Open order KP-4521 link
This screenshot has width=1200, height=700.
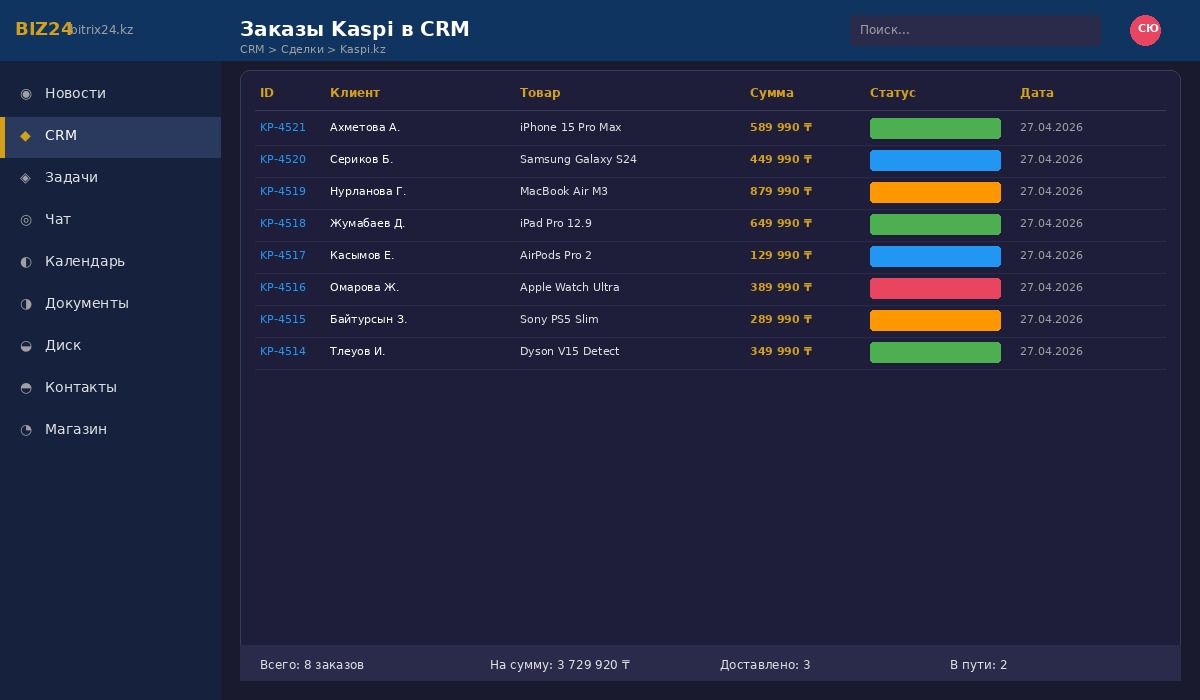[x=283, y=128]
